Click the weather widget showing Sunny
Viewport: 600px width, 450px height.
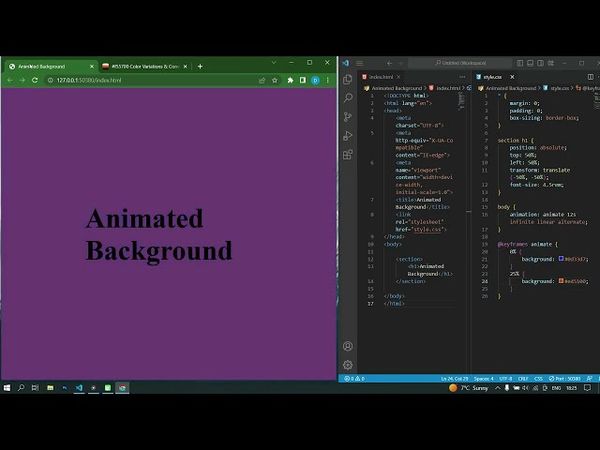point(469,388)
